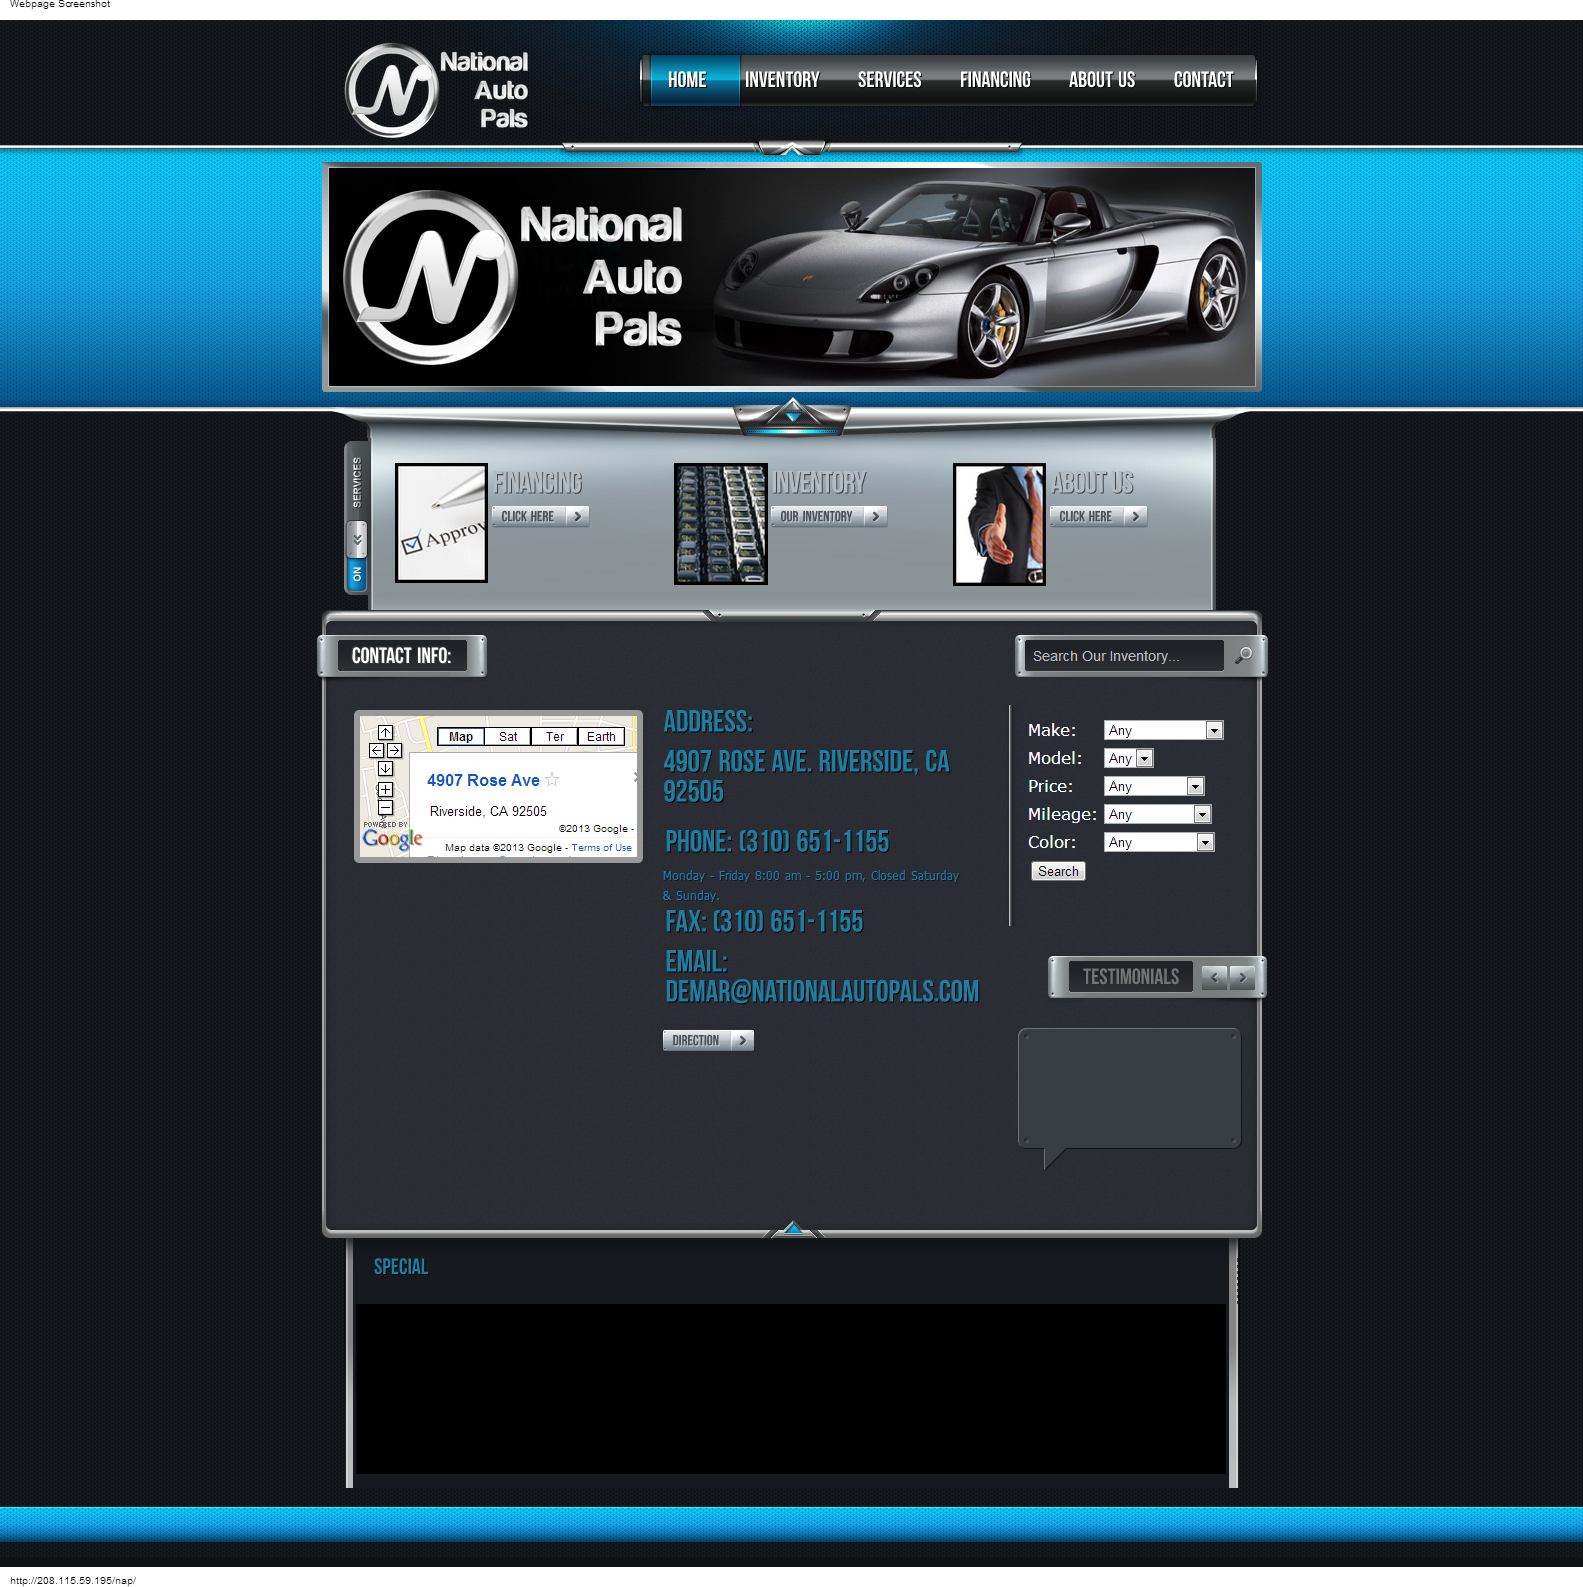Open the Color dropdown

coord(1159,842)
